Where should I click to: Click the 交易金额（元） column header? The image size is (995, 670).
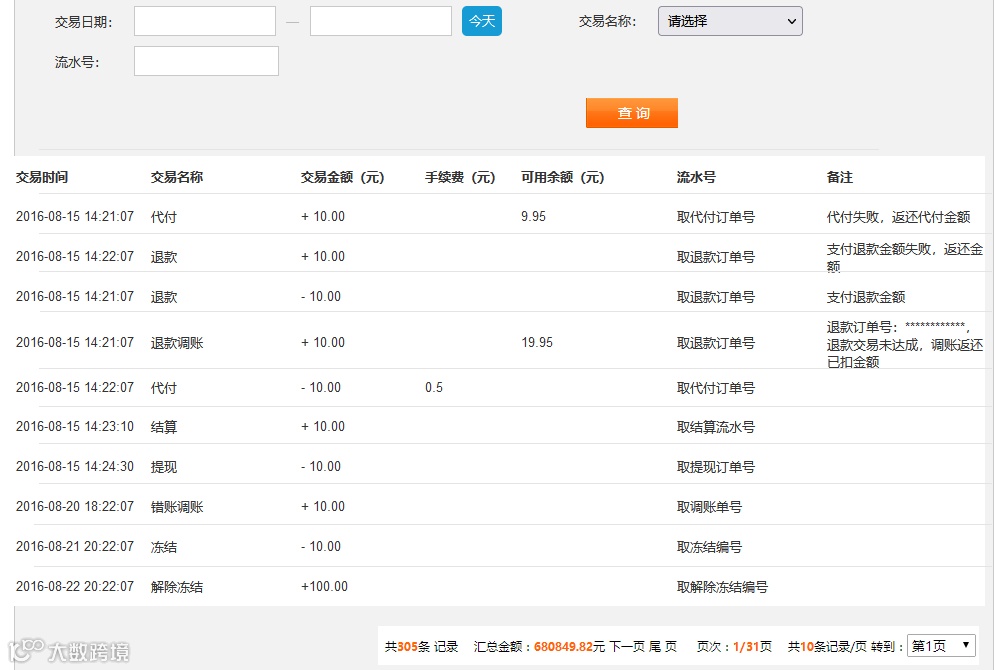pyautogui.click(x=342, y=177)
